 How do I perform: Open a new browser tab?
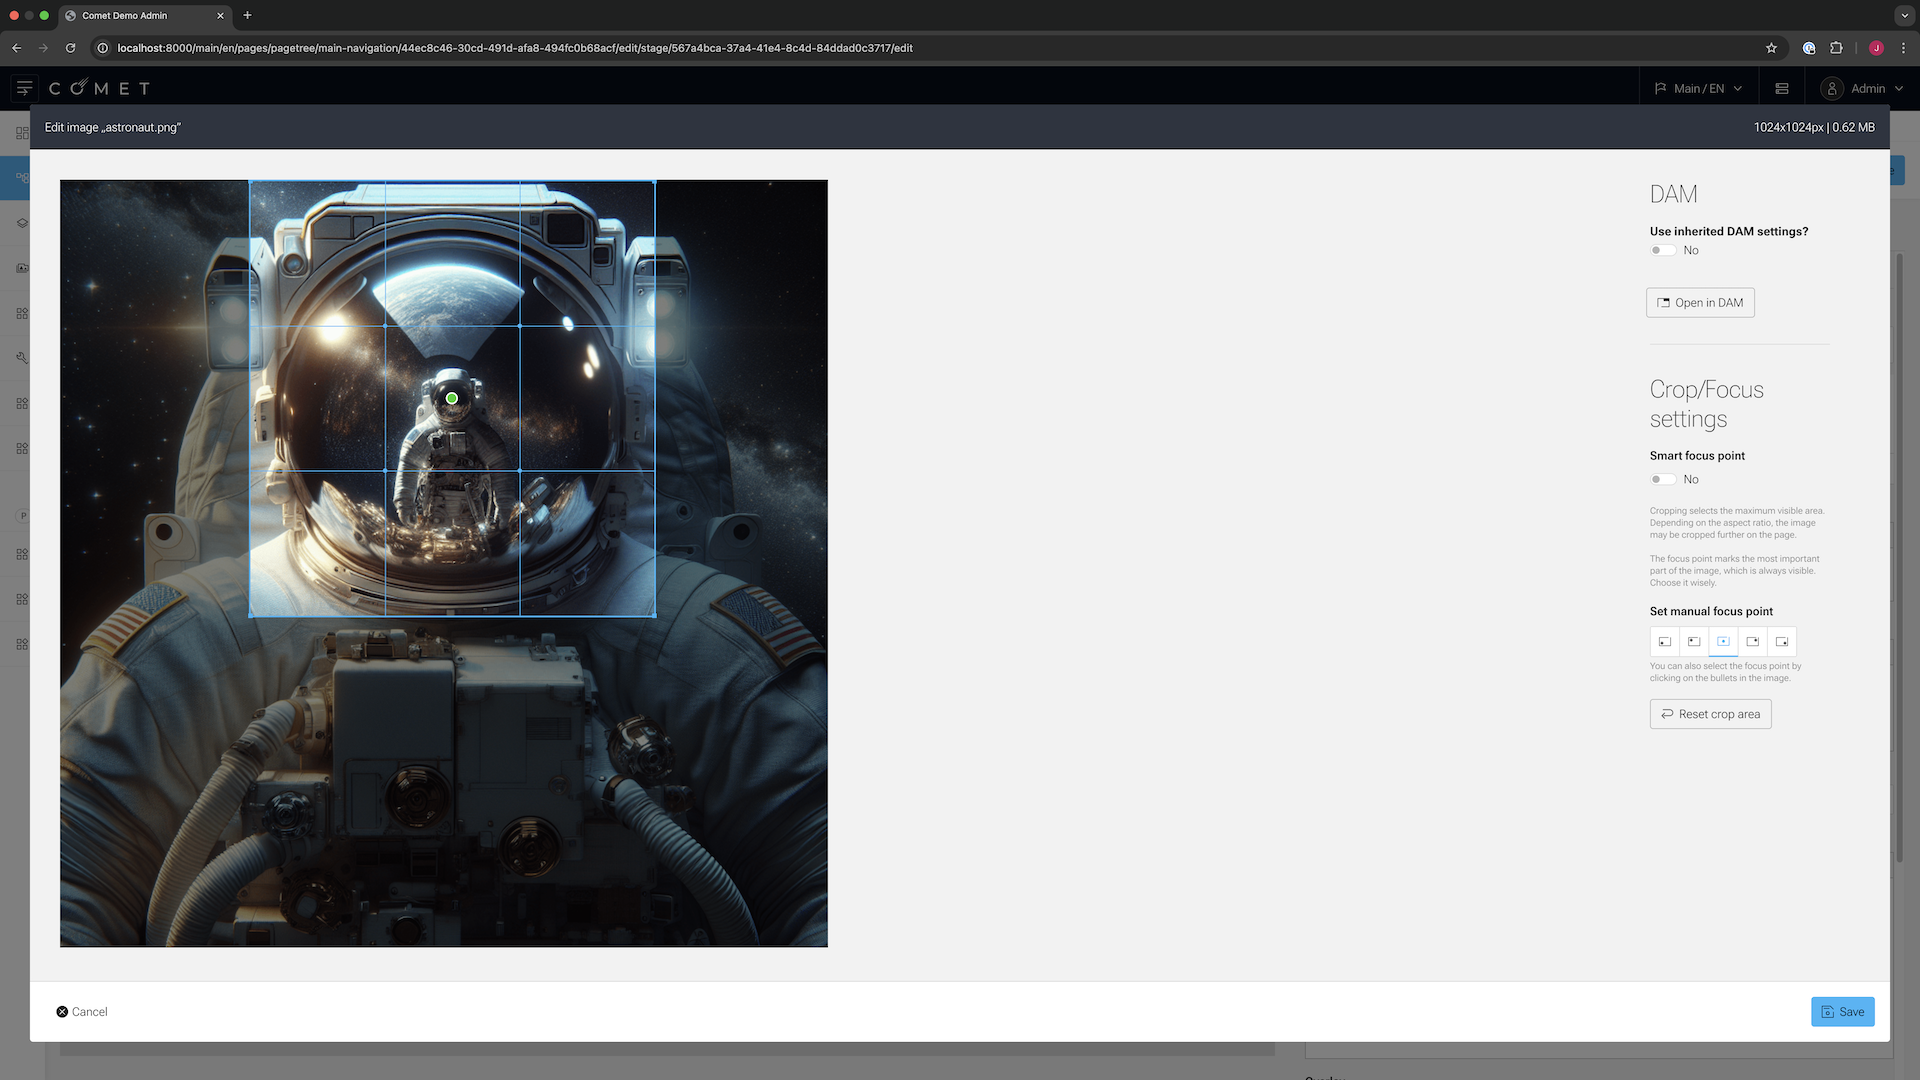(247, 16)
